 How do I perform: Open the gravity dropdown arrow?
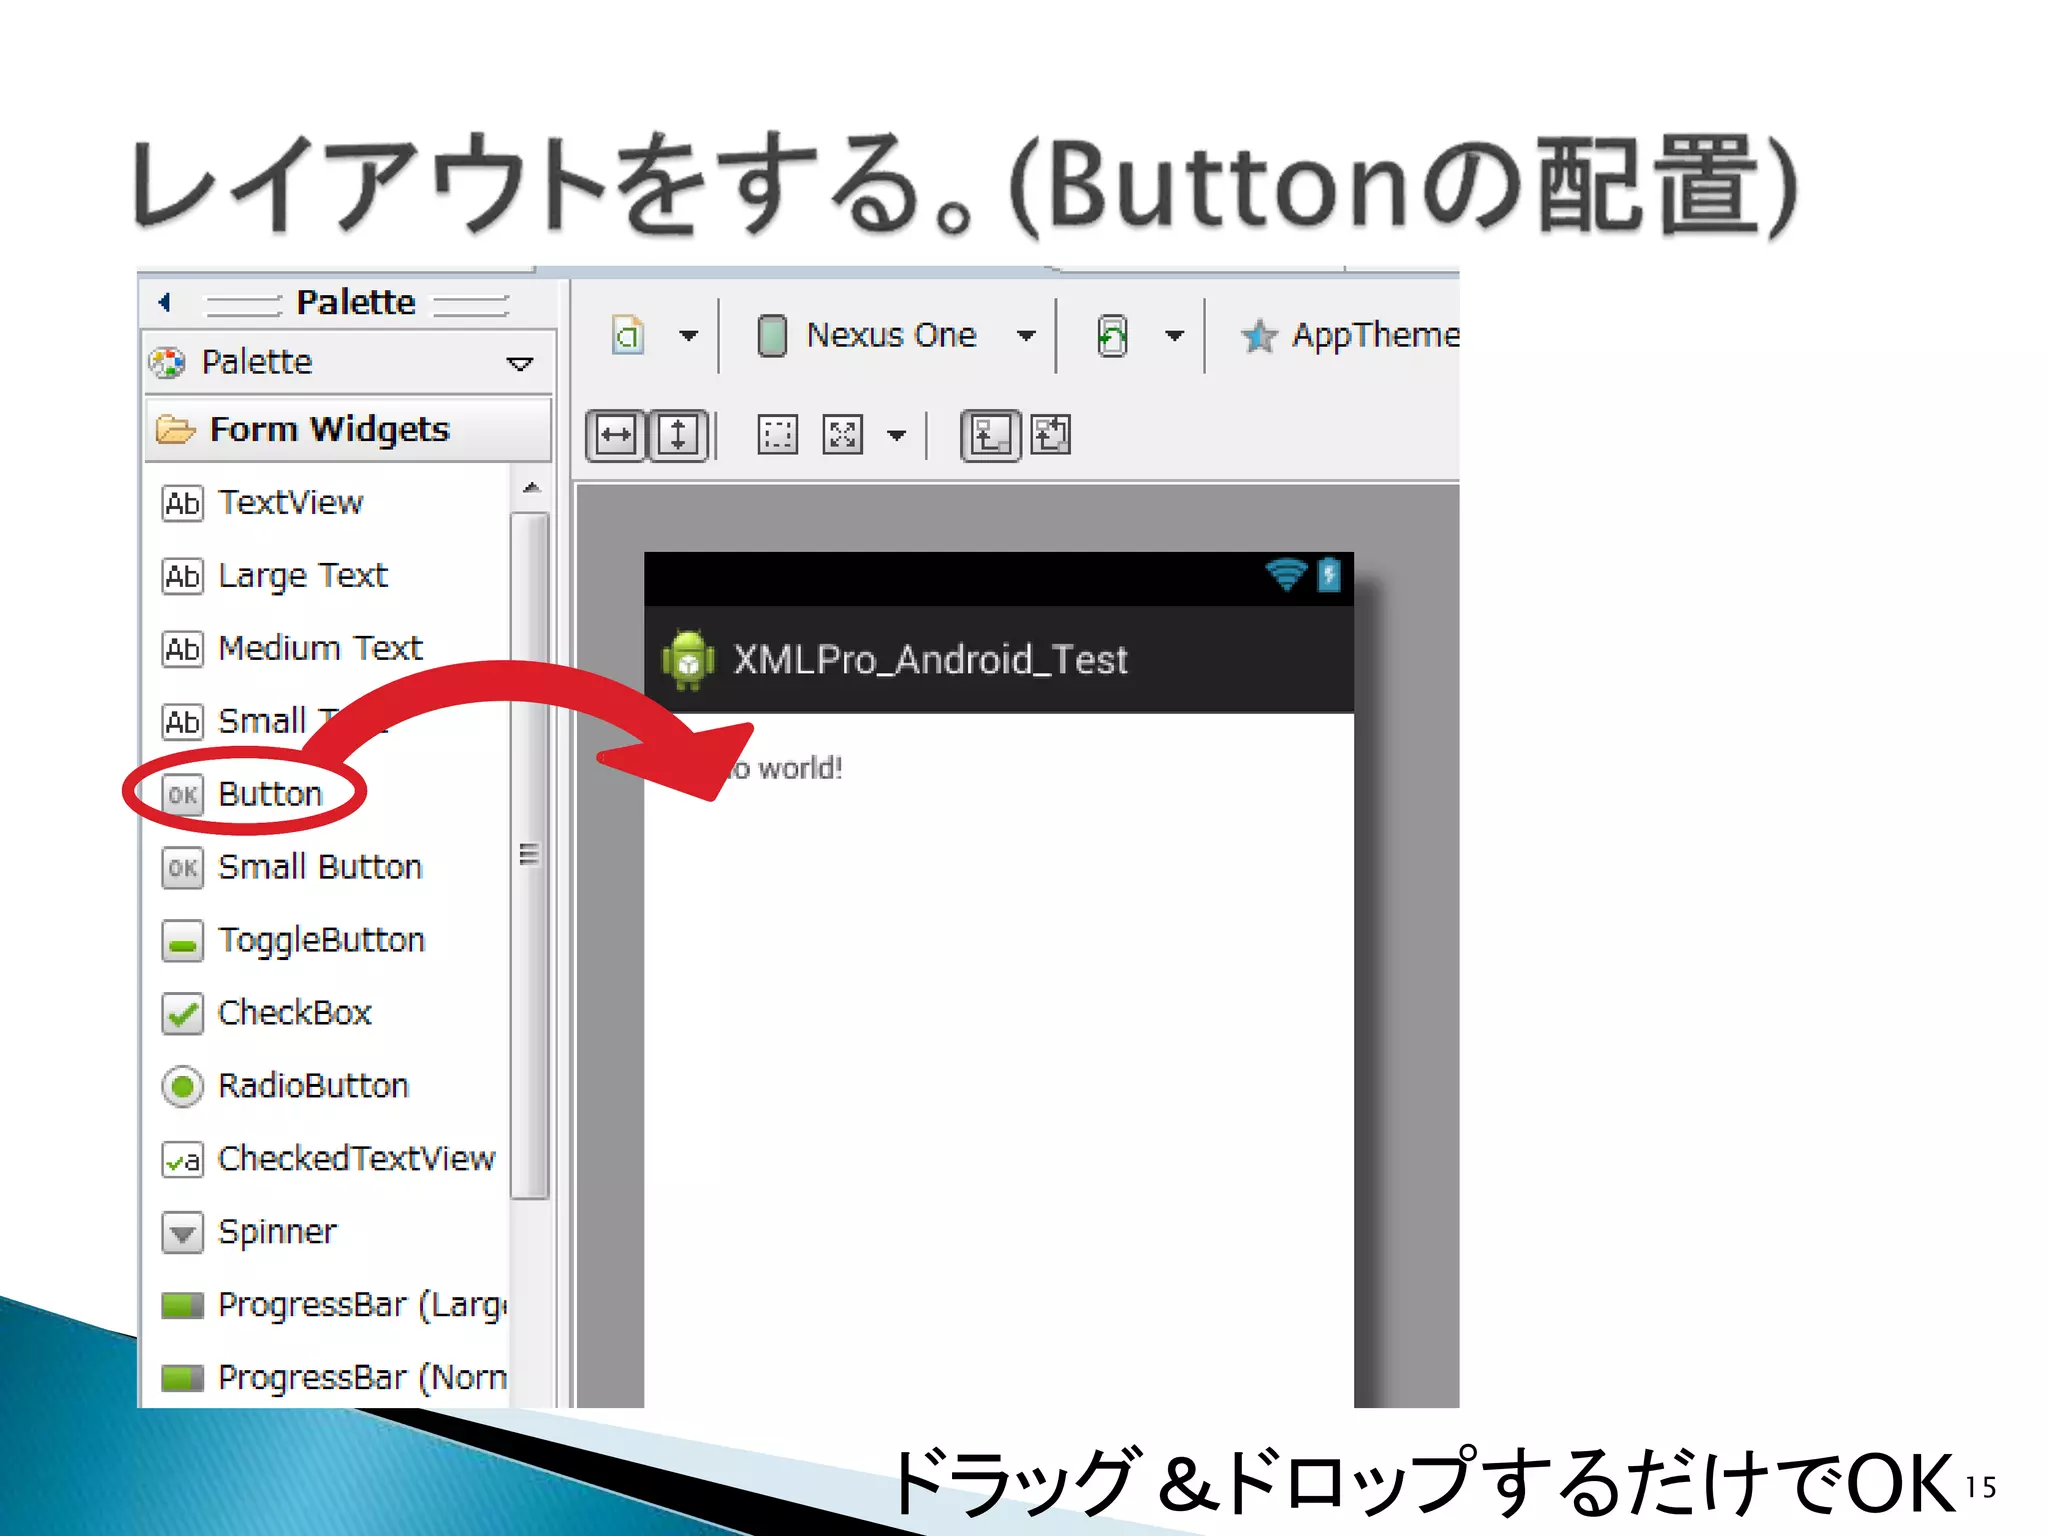pyautogui.click(x=897, y=435)
